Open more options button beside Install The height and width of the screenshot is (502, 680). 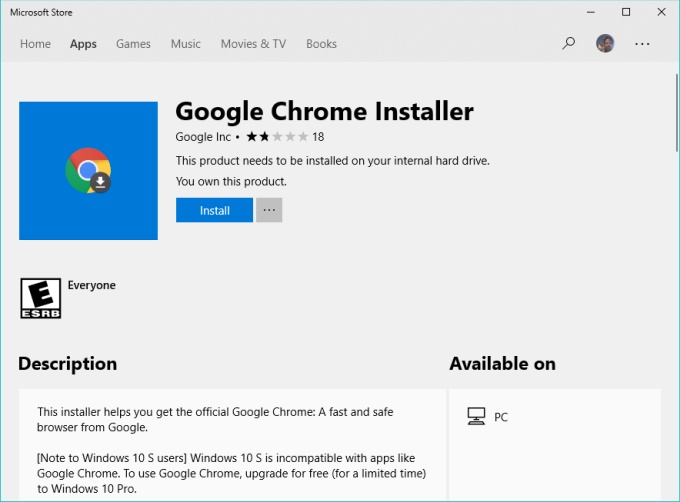pos(269,210)
